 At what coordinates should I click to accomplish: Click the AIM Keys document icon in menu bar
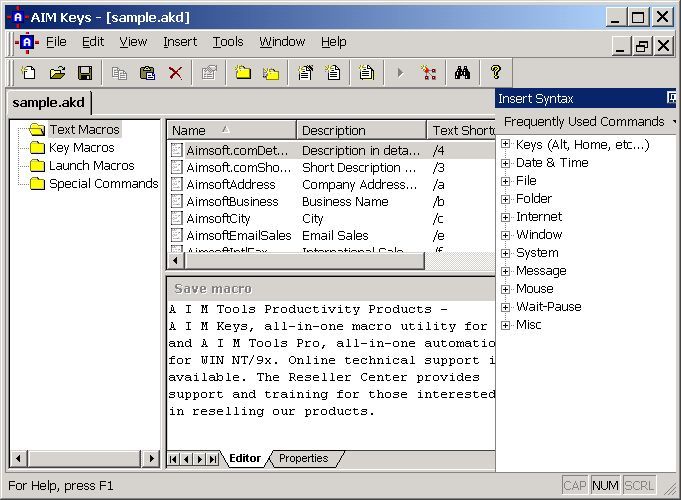[27, 43]
